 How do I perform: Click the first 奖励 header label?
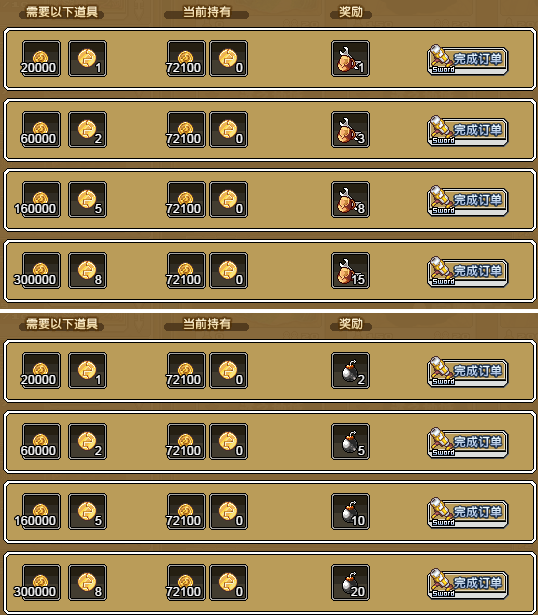pos(351,12)
